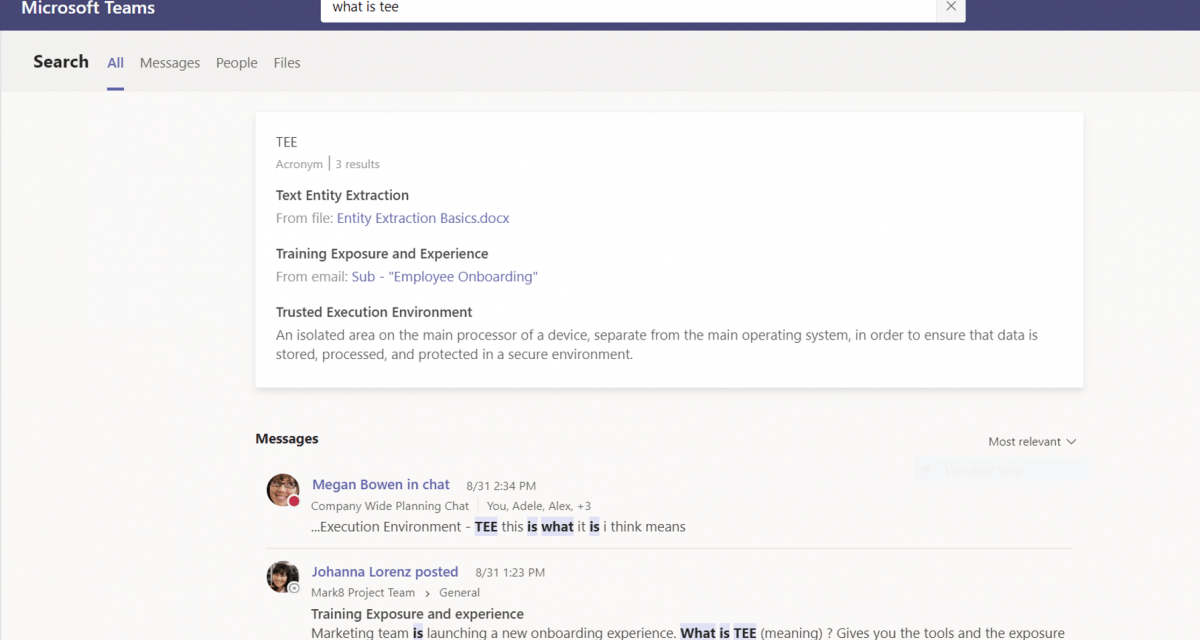1200x640 pixels.
Task: Select the Text Entity Extraction definition heading
Action: click(342, 196)
